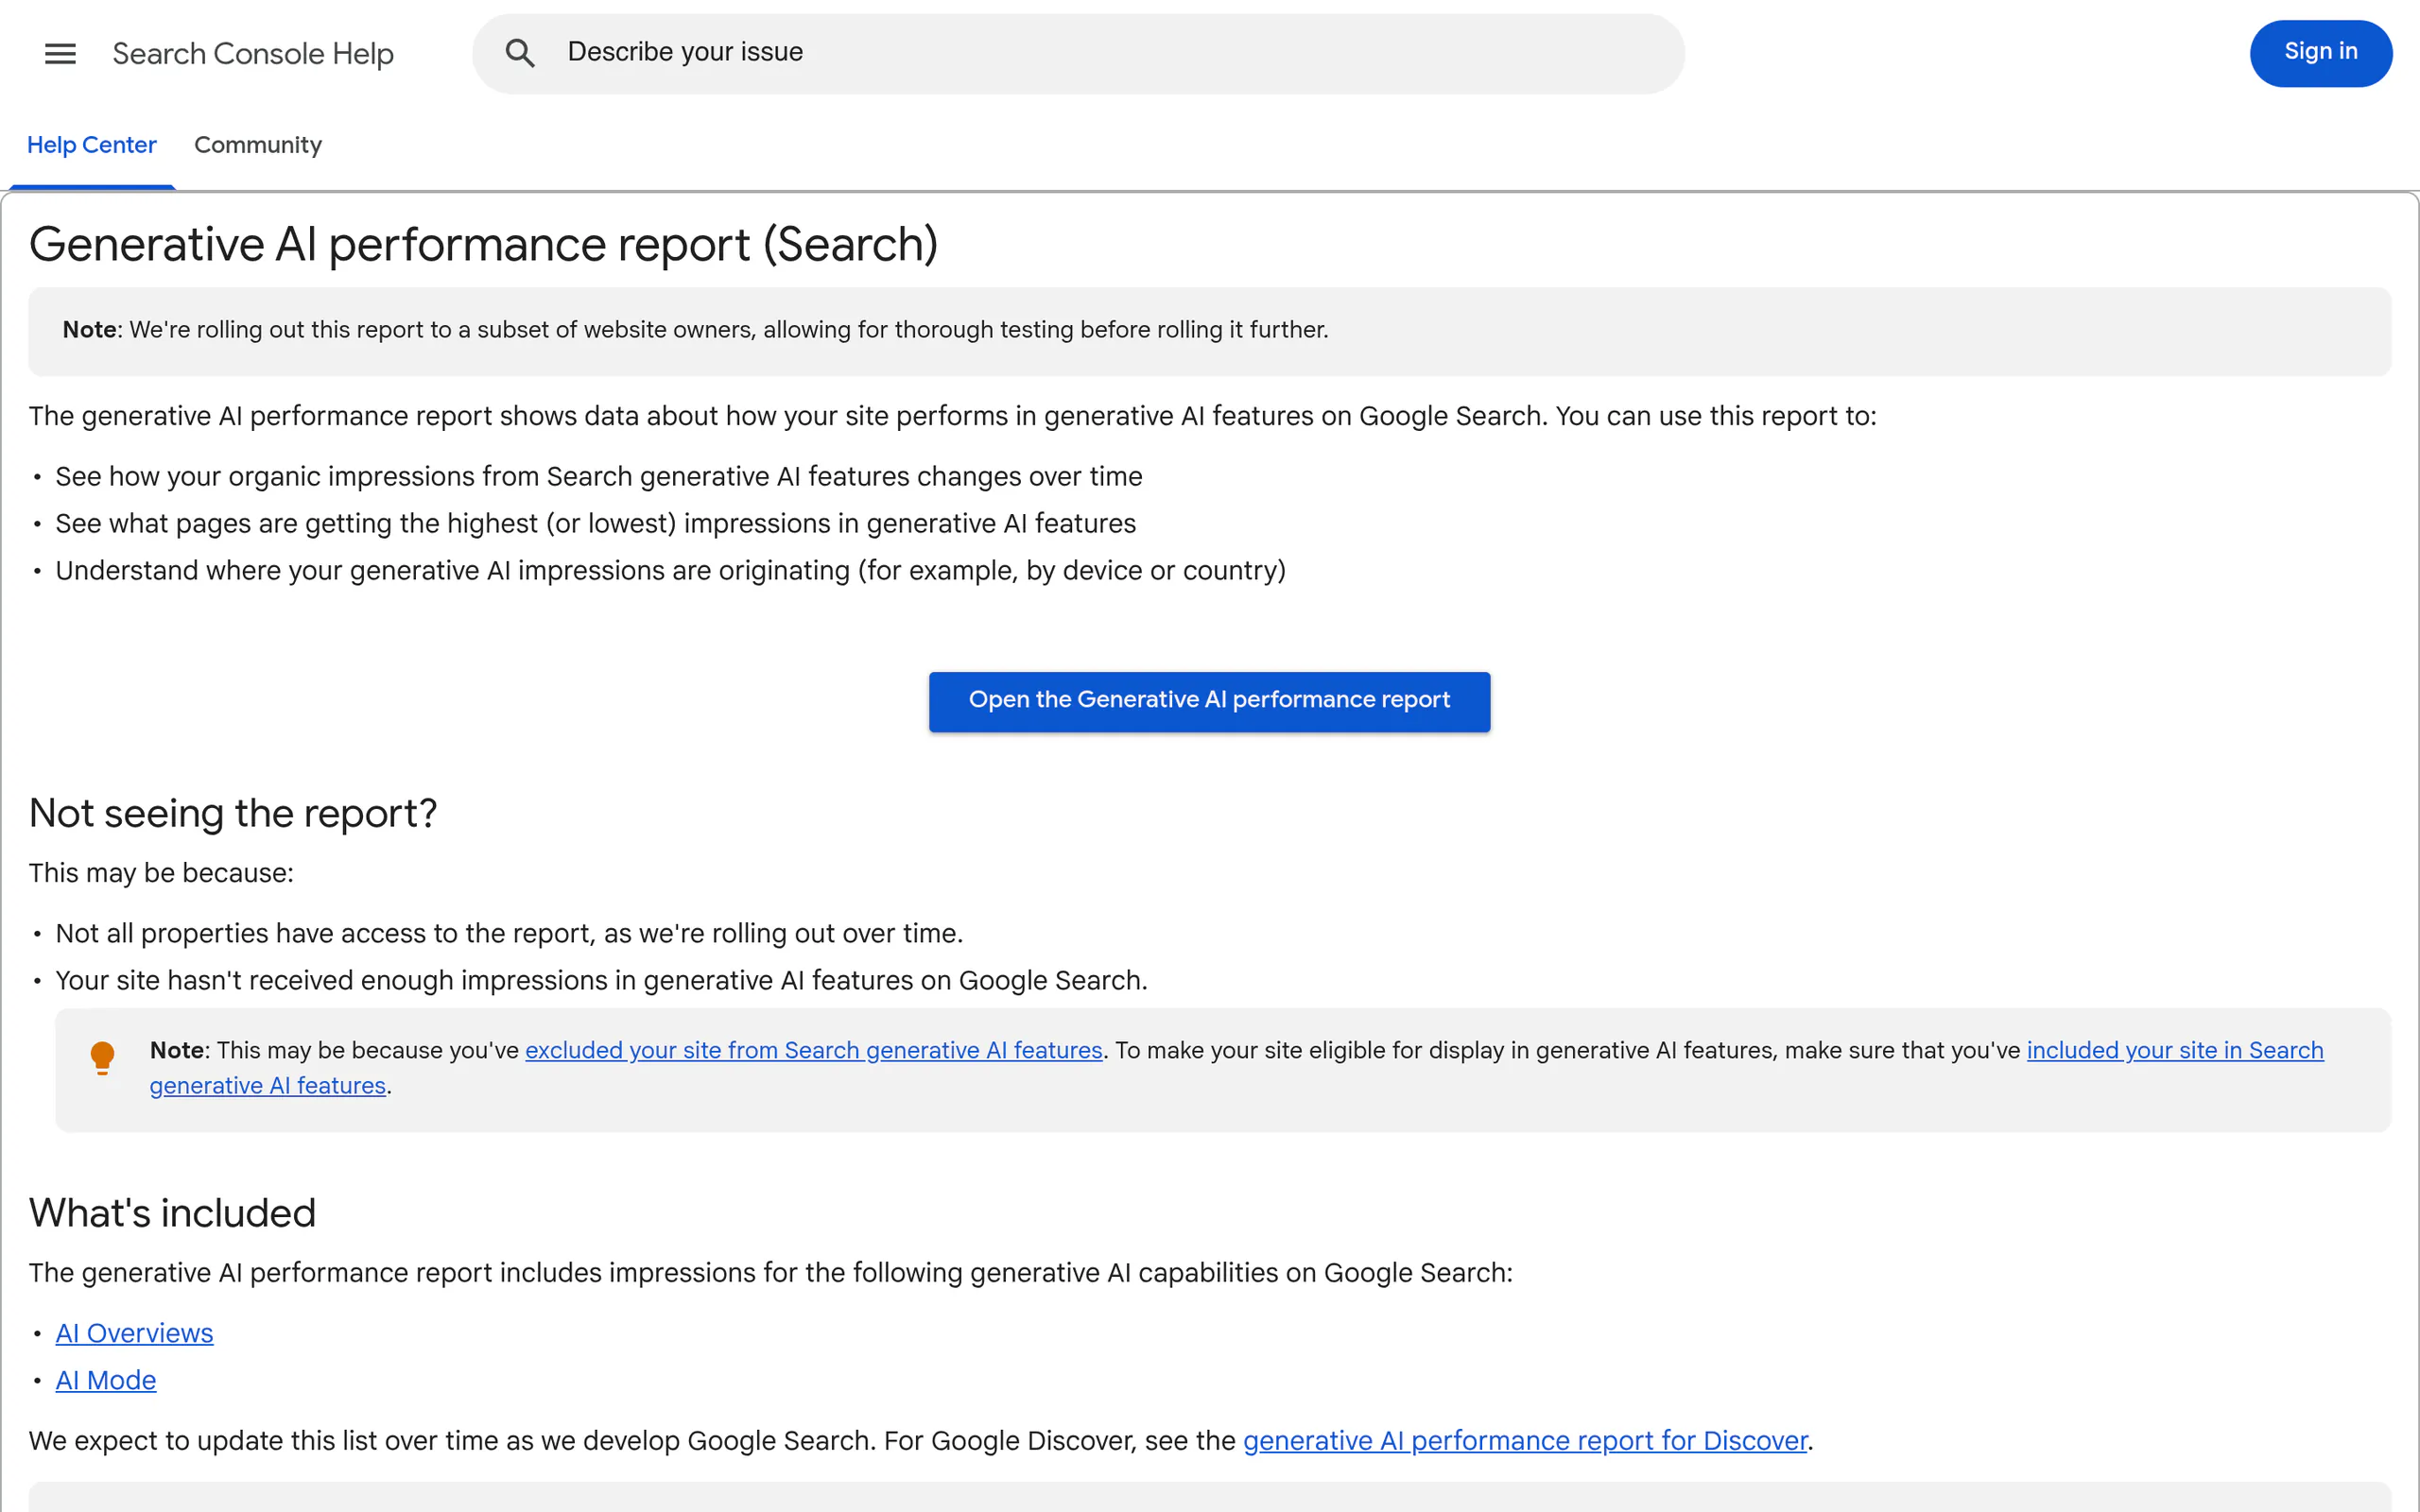Open the Search Console Help title

pos(253,53)
